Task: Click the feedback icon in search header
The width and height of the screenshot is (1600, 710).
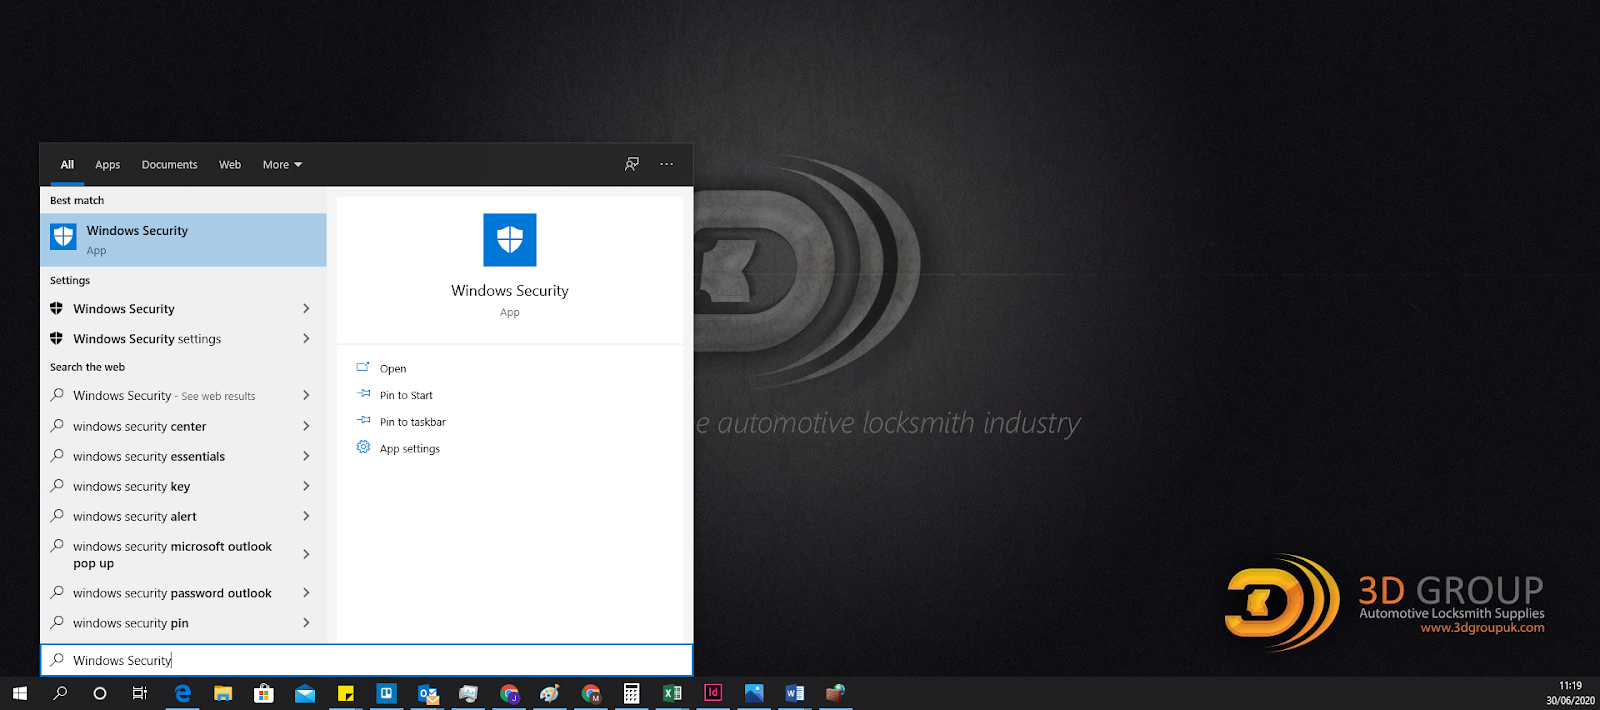Action: pyautogui.click(x=632, y=164)
